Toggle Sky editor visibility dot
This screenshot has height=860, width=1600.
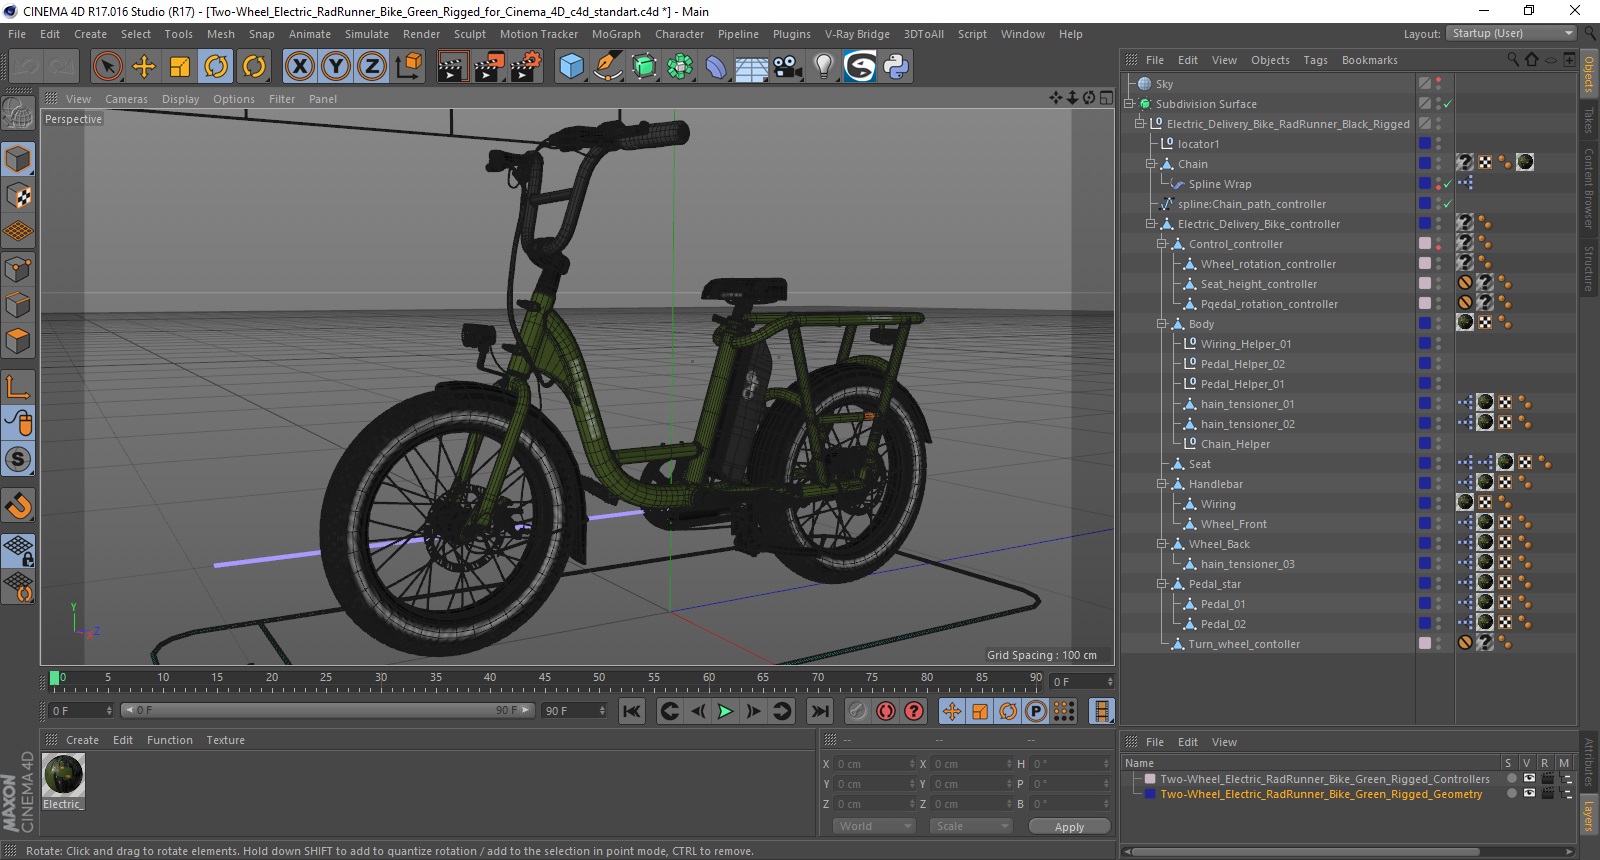click(1439, 80)
